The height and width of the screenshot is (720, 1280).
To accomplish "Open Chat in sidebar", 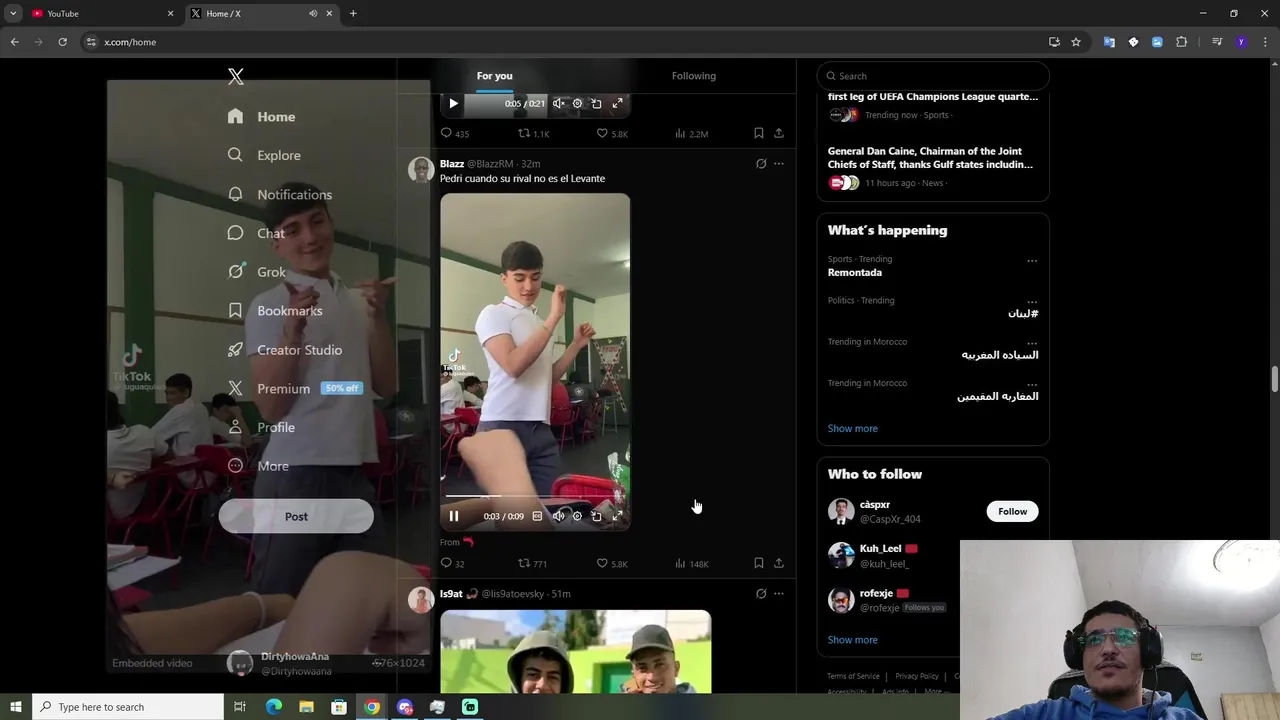I will click(x=256, y=233).
